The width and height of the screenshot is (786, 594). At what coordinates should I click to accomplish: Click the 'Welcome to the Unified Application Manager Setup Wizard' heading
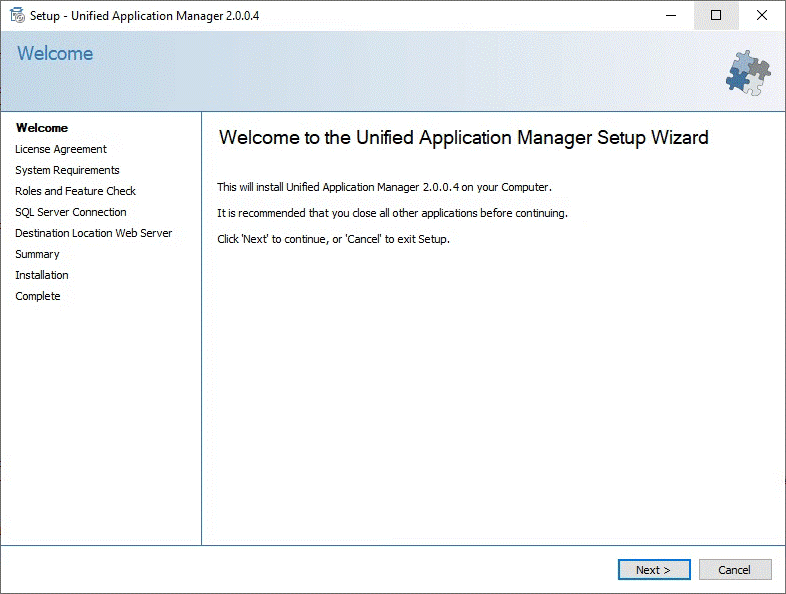point(464,138)
